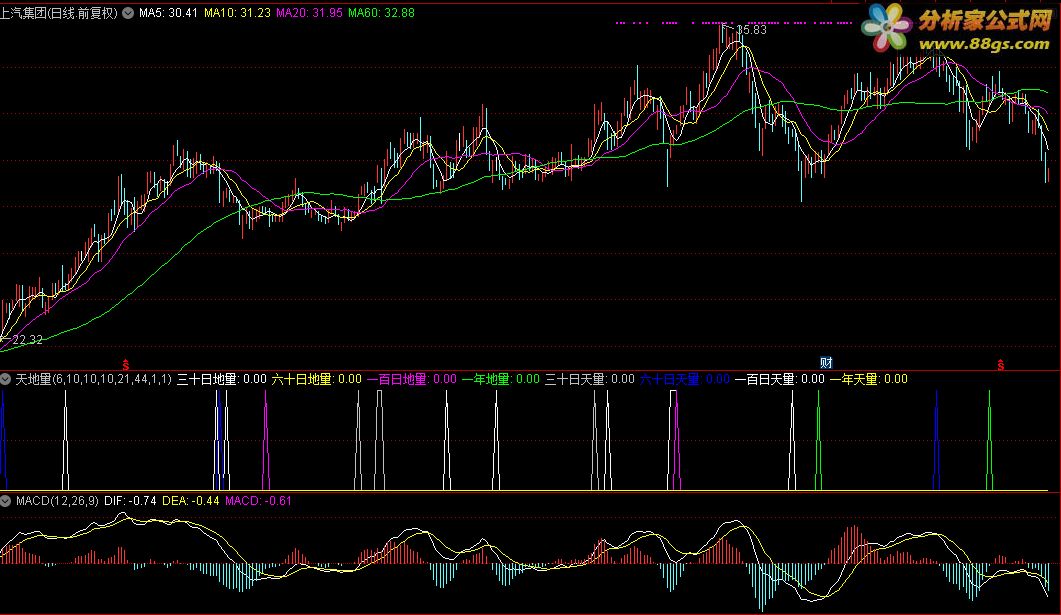Click the 六十日天量: 0.00 value

pos(685,380)
